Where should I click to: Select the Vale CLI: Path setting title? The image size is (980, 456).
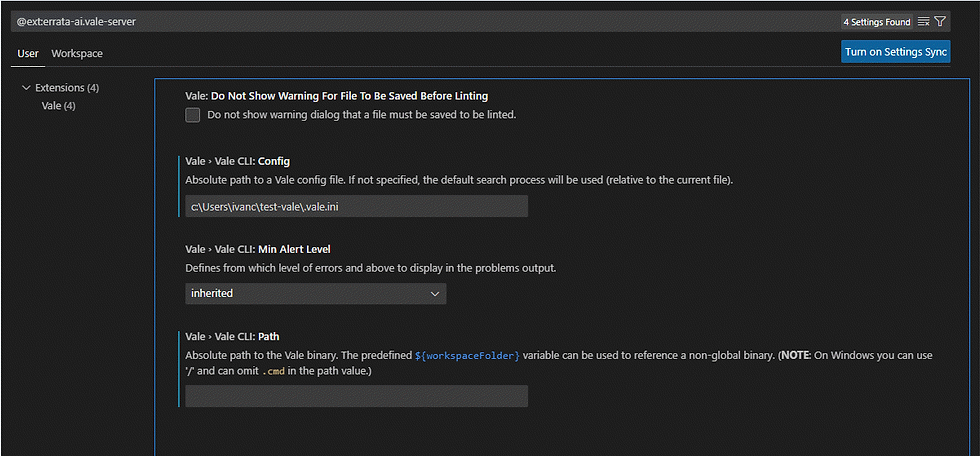tap(234, 336)
